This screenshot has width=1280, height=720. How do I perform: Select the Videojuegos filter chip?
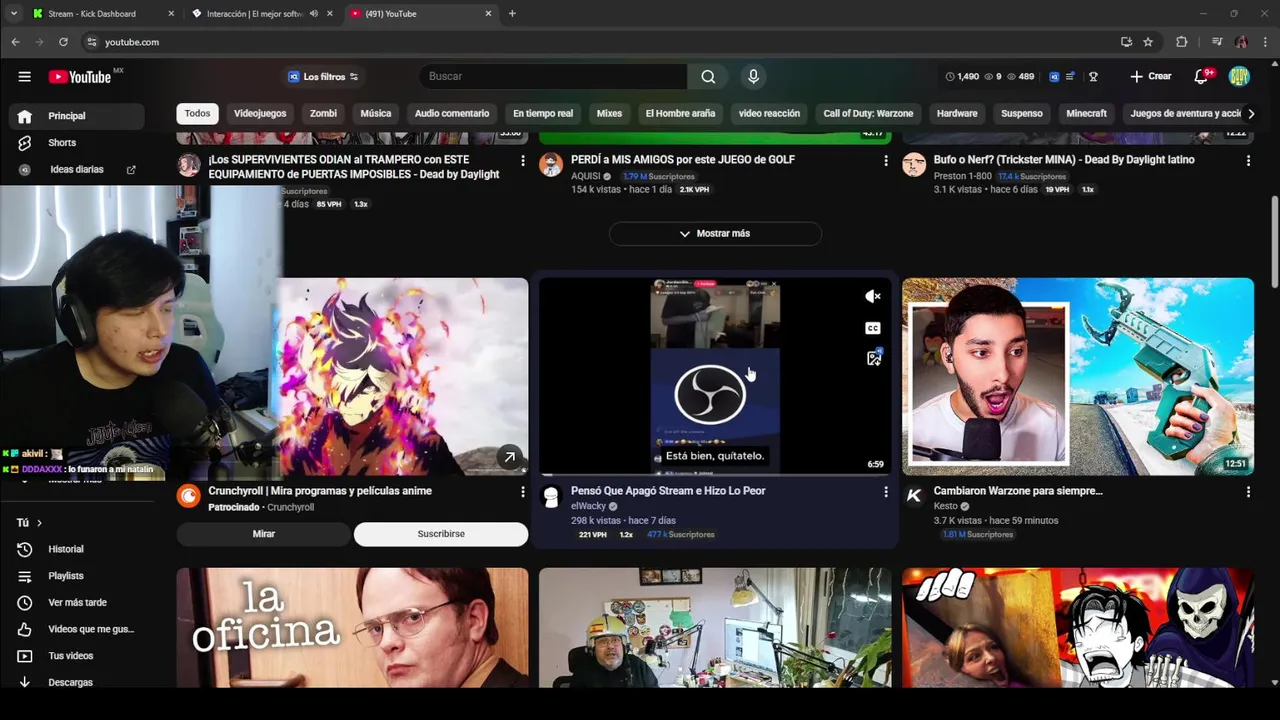pos(260,114)
